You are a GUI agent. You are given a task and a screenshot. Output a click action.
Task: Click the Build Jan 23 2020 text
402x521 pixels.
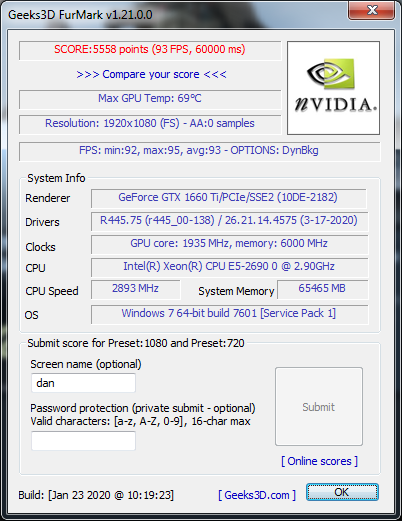pos(96,495)
